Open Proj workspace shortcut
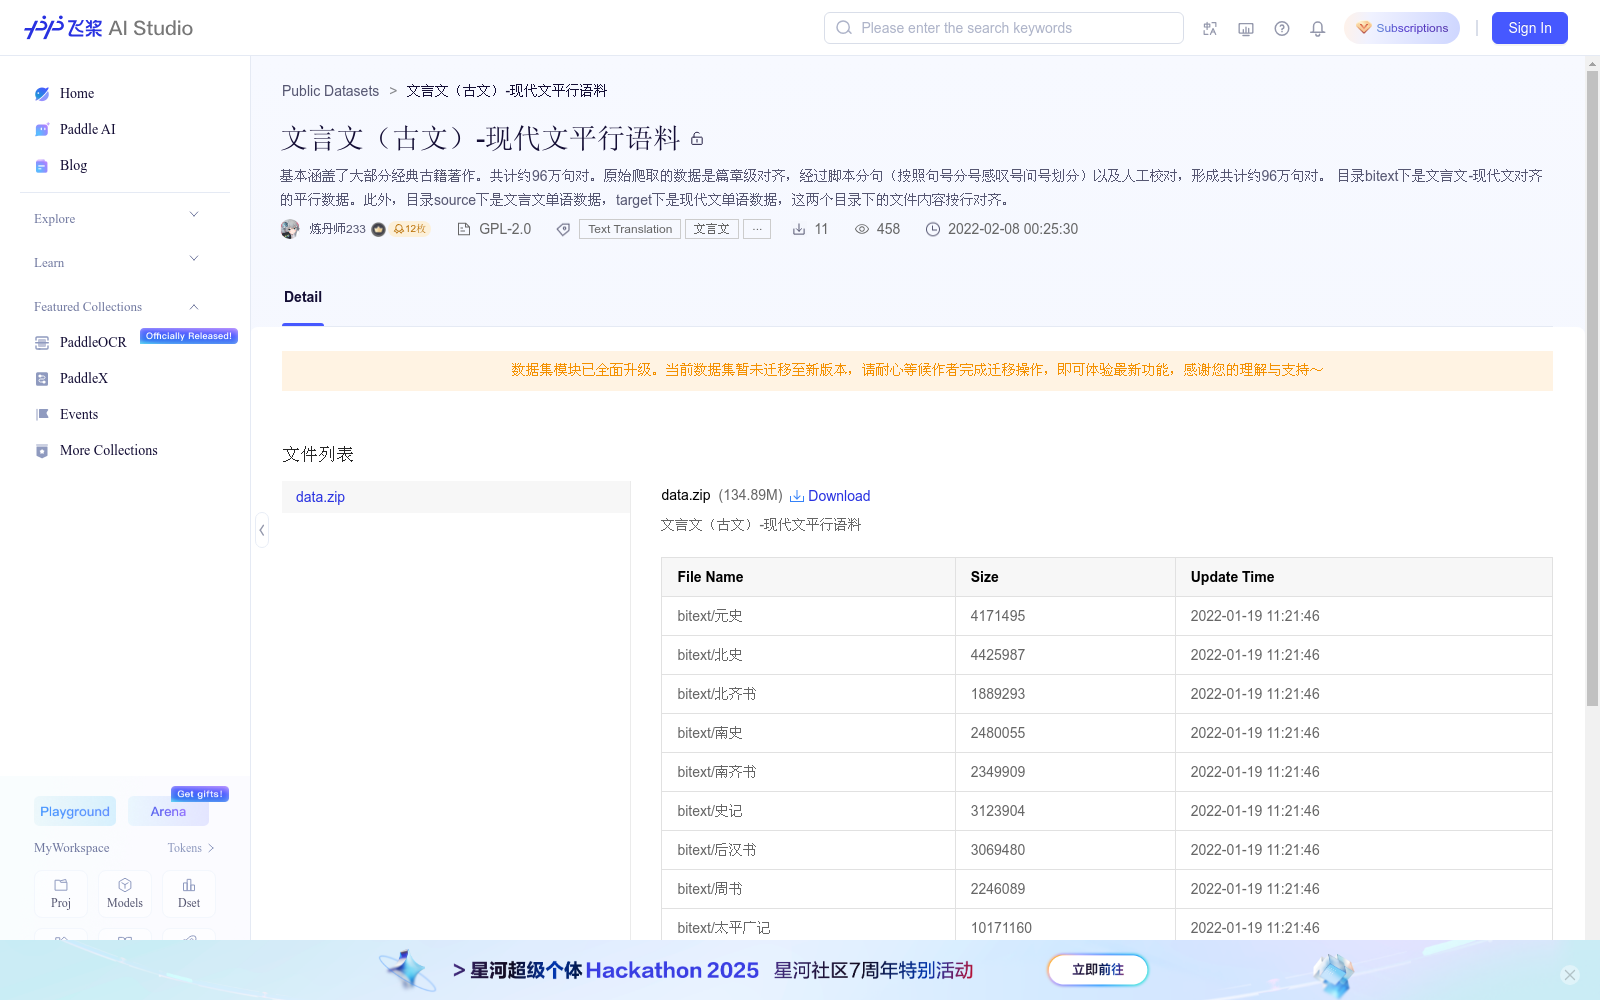1600x1000 pixels. tap(61, 894)
